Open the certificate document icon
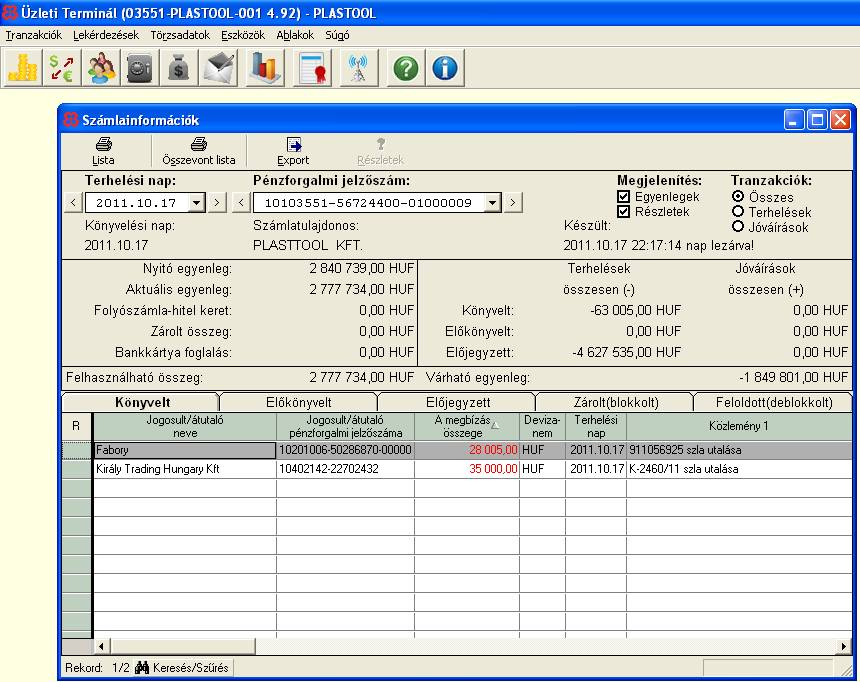 (314, 68)
